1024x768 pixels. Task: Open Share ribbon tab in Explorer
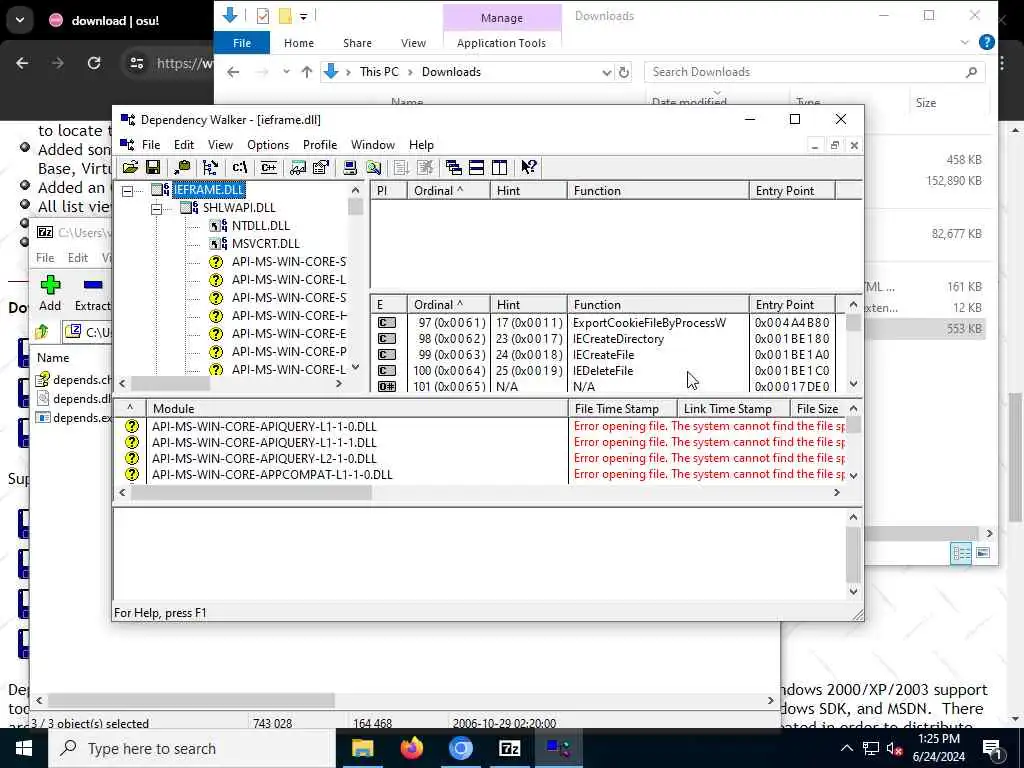pos(357,43)
